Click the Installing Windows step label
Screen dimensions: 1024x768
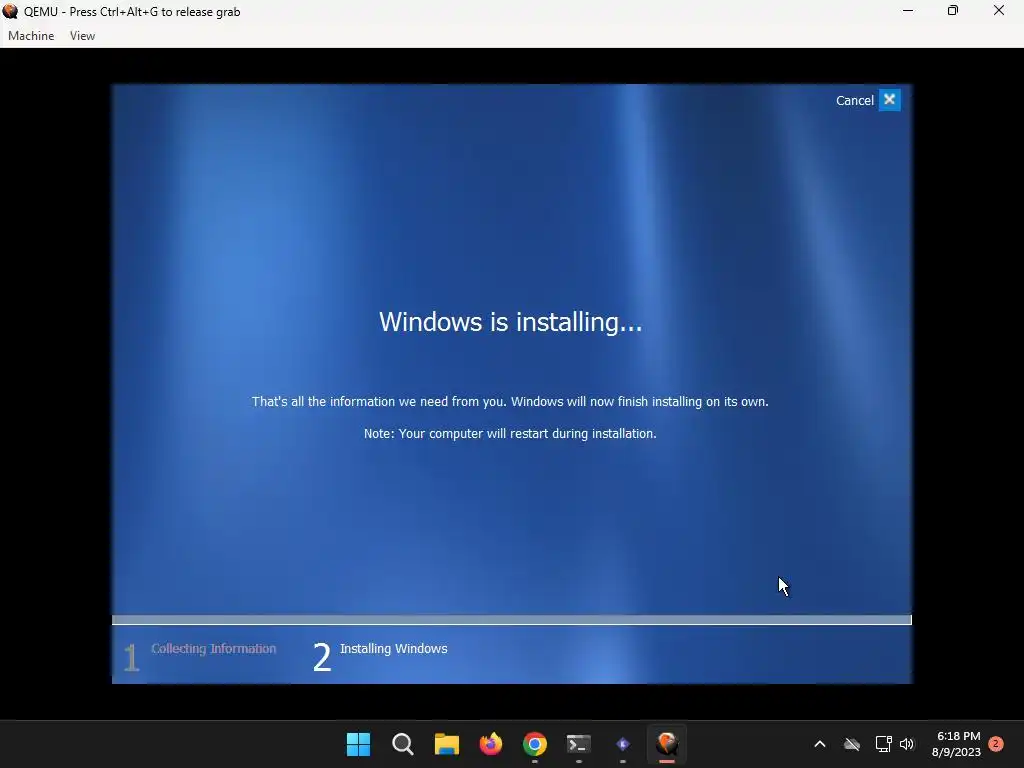click(393, 648)
